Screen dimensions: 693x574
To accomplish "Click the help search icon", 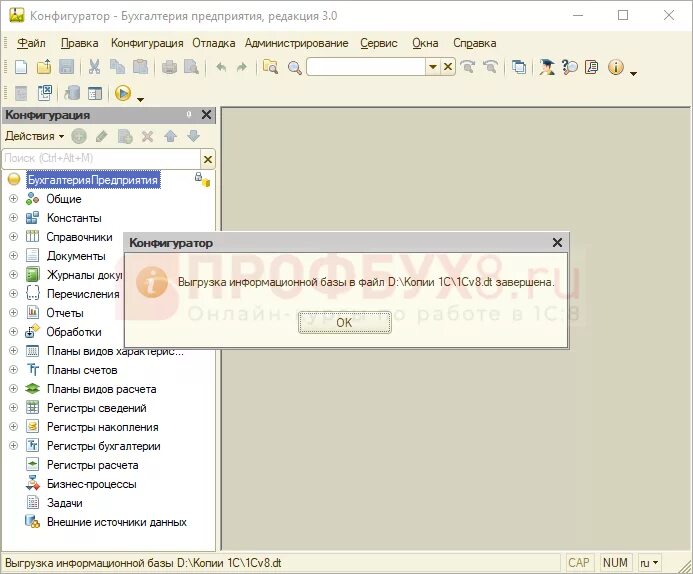I will click(x=570, y=67).
